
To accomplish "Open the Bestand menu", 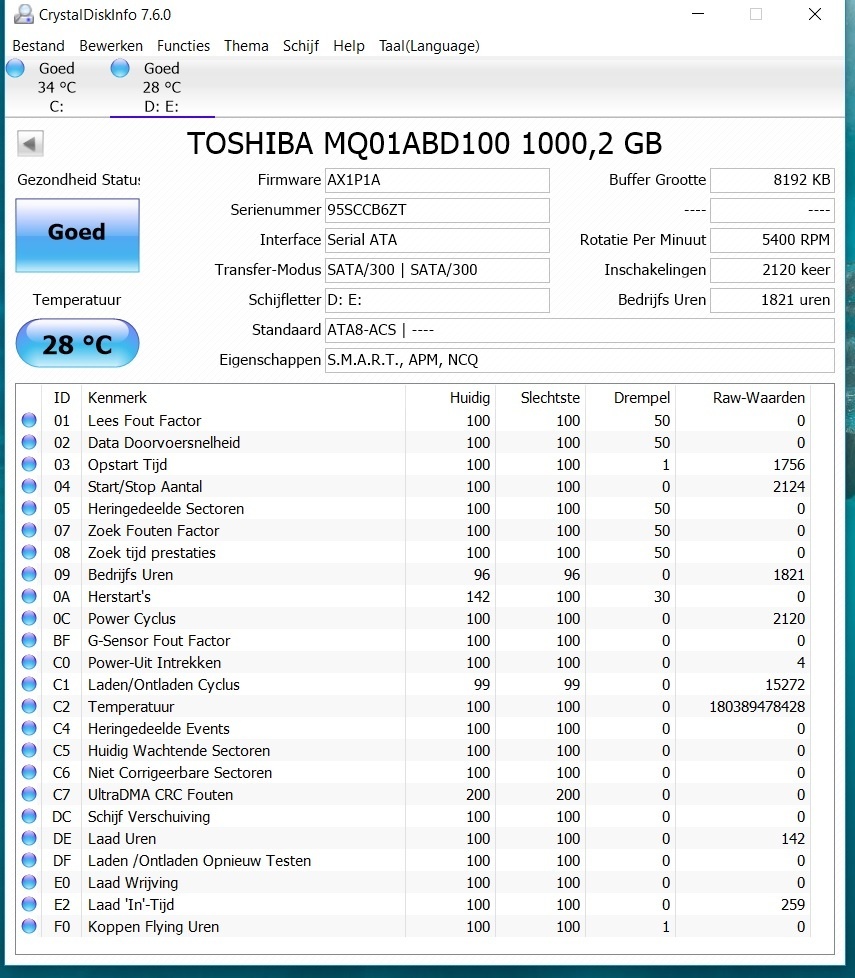I will pyautogui.click(x=39, y=46).
